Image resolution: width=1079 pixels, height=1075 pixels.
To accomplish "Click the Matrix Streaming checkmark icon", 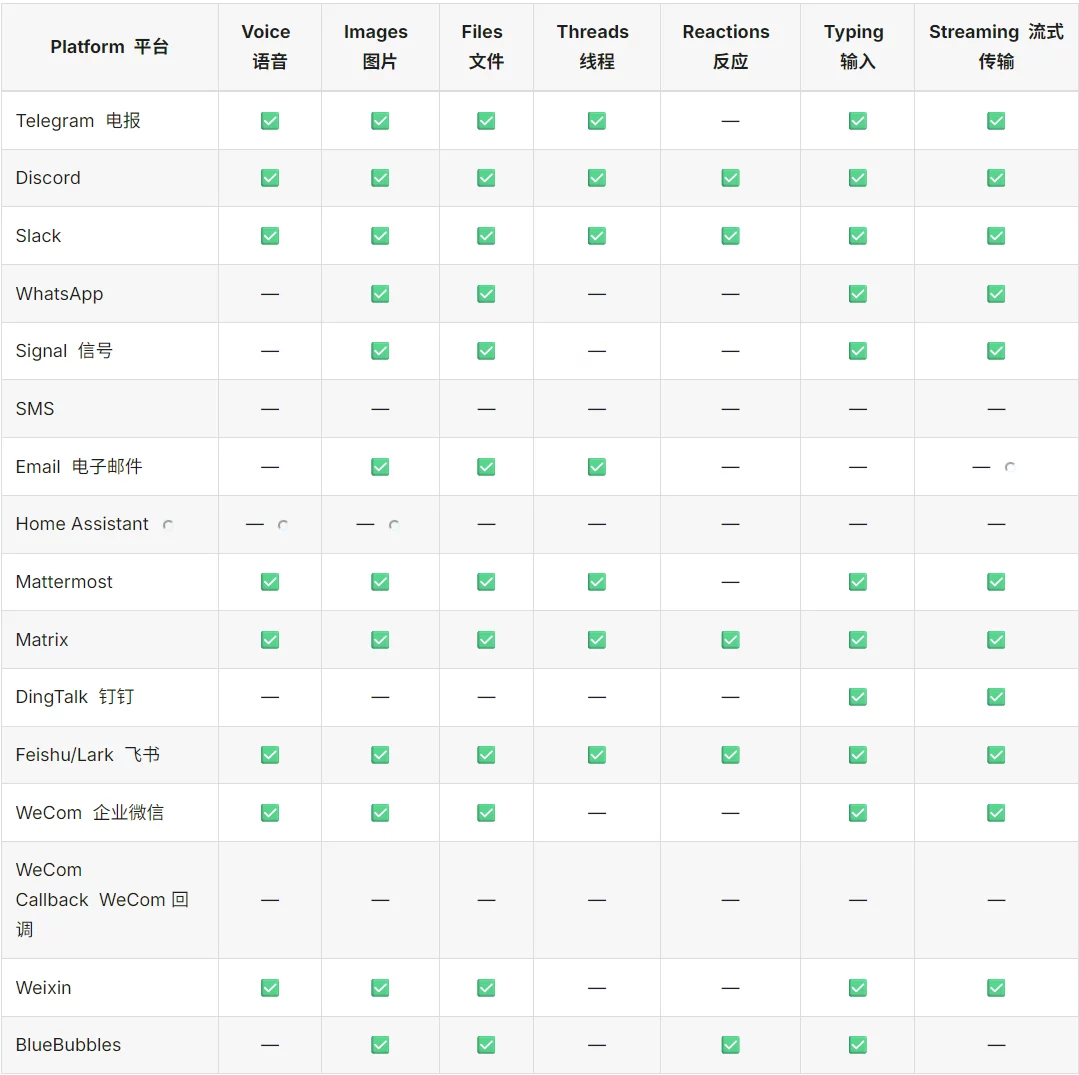I will pyautogui.click(x=996, y=640).
